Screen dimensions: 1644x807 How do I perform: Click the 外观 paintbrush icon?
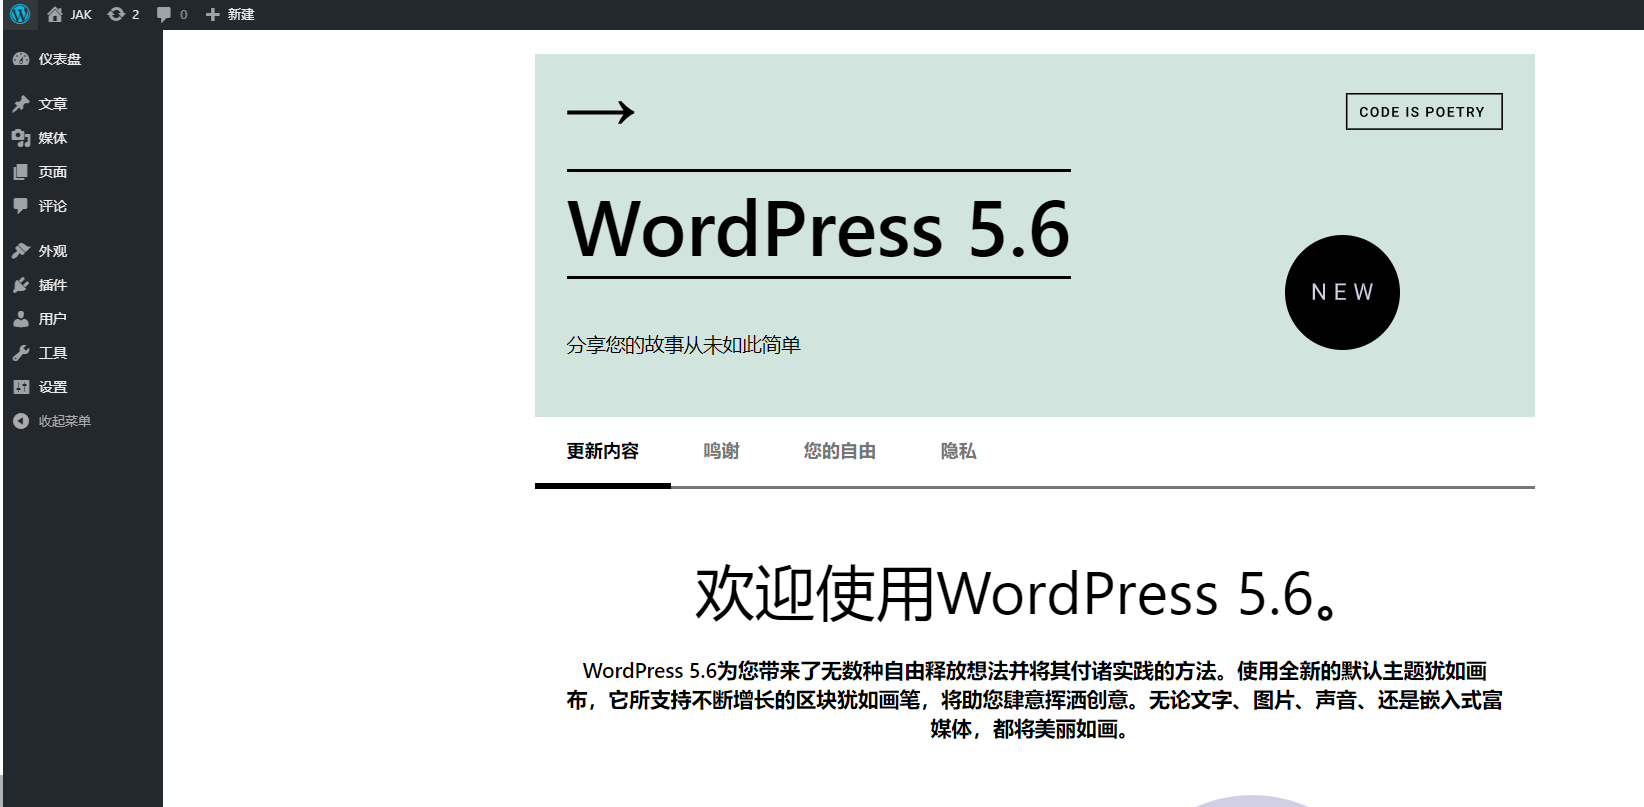(21, 251)
